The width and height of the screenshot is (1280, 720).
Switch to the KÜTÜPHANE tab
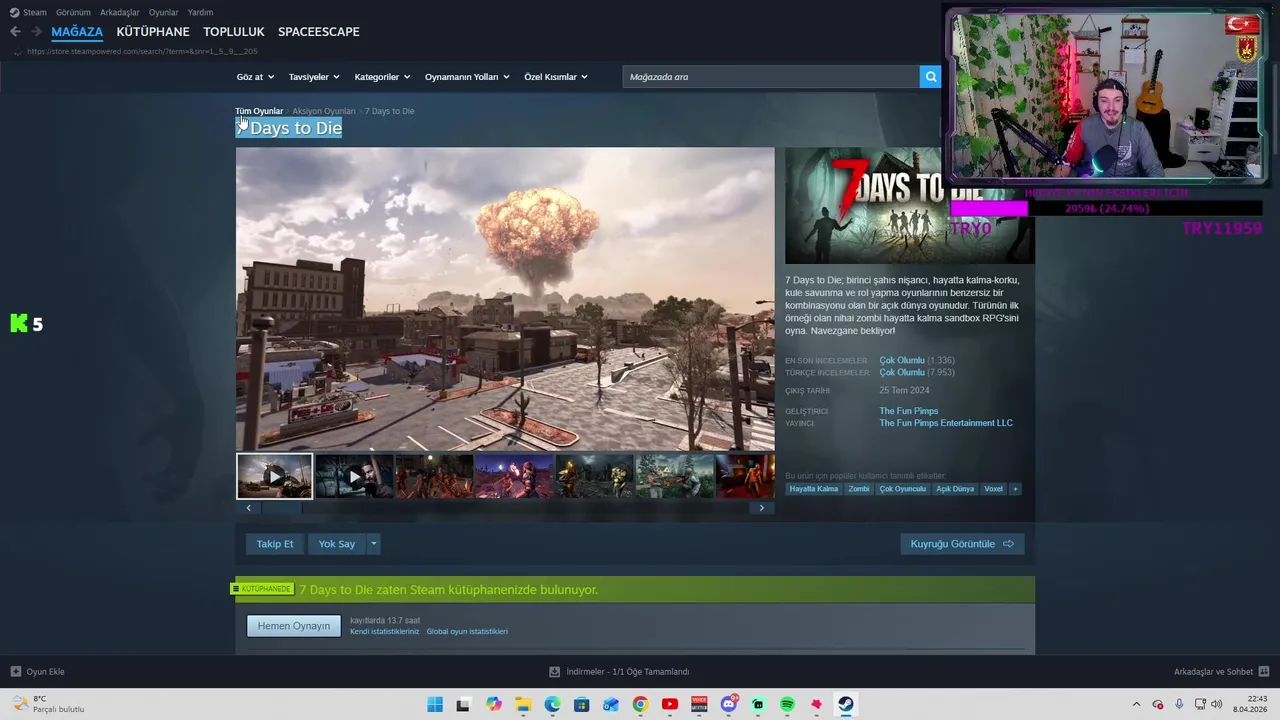pos(153,32)
